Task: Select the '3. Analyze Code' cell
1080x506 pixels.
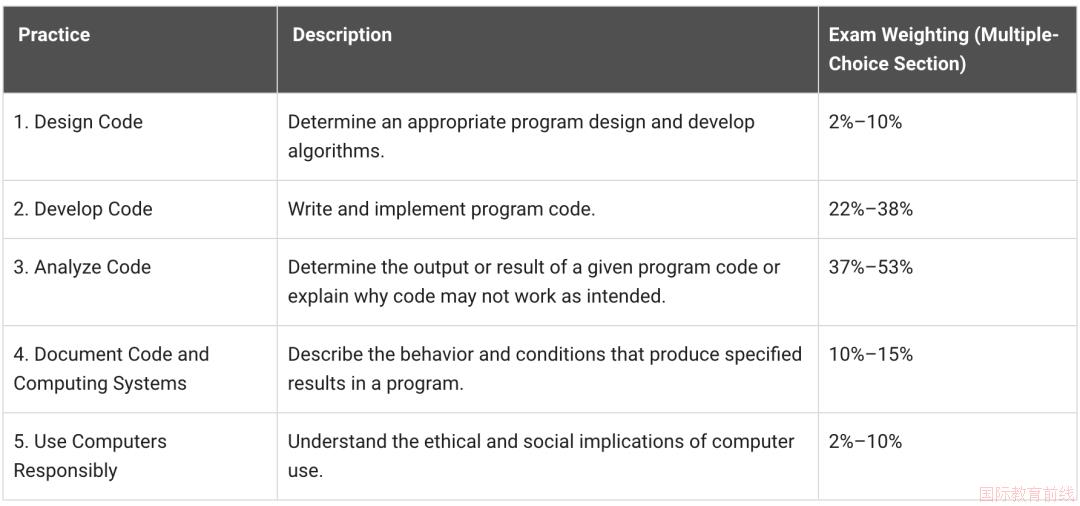Action: (x=82, y=267)
